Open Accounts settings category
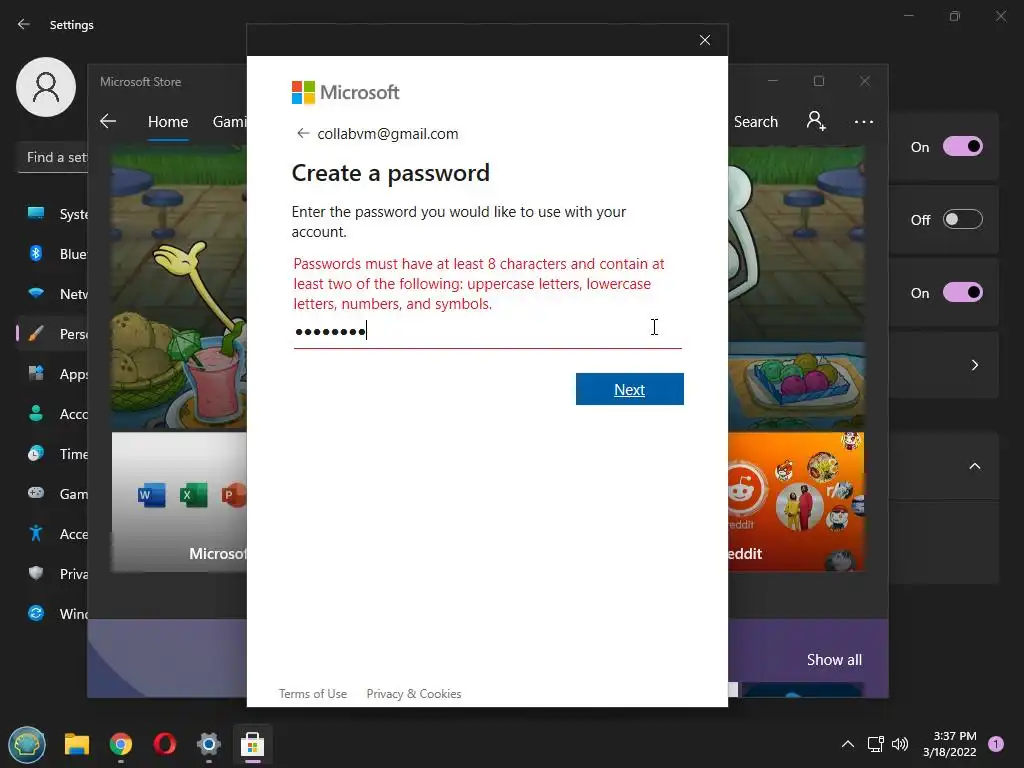The width and height of the screenshot is (1024, 768). tap(54, 414)
